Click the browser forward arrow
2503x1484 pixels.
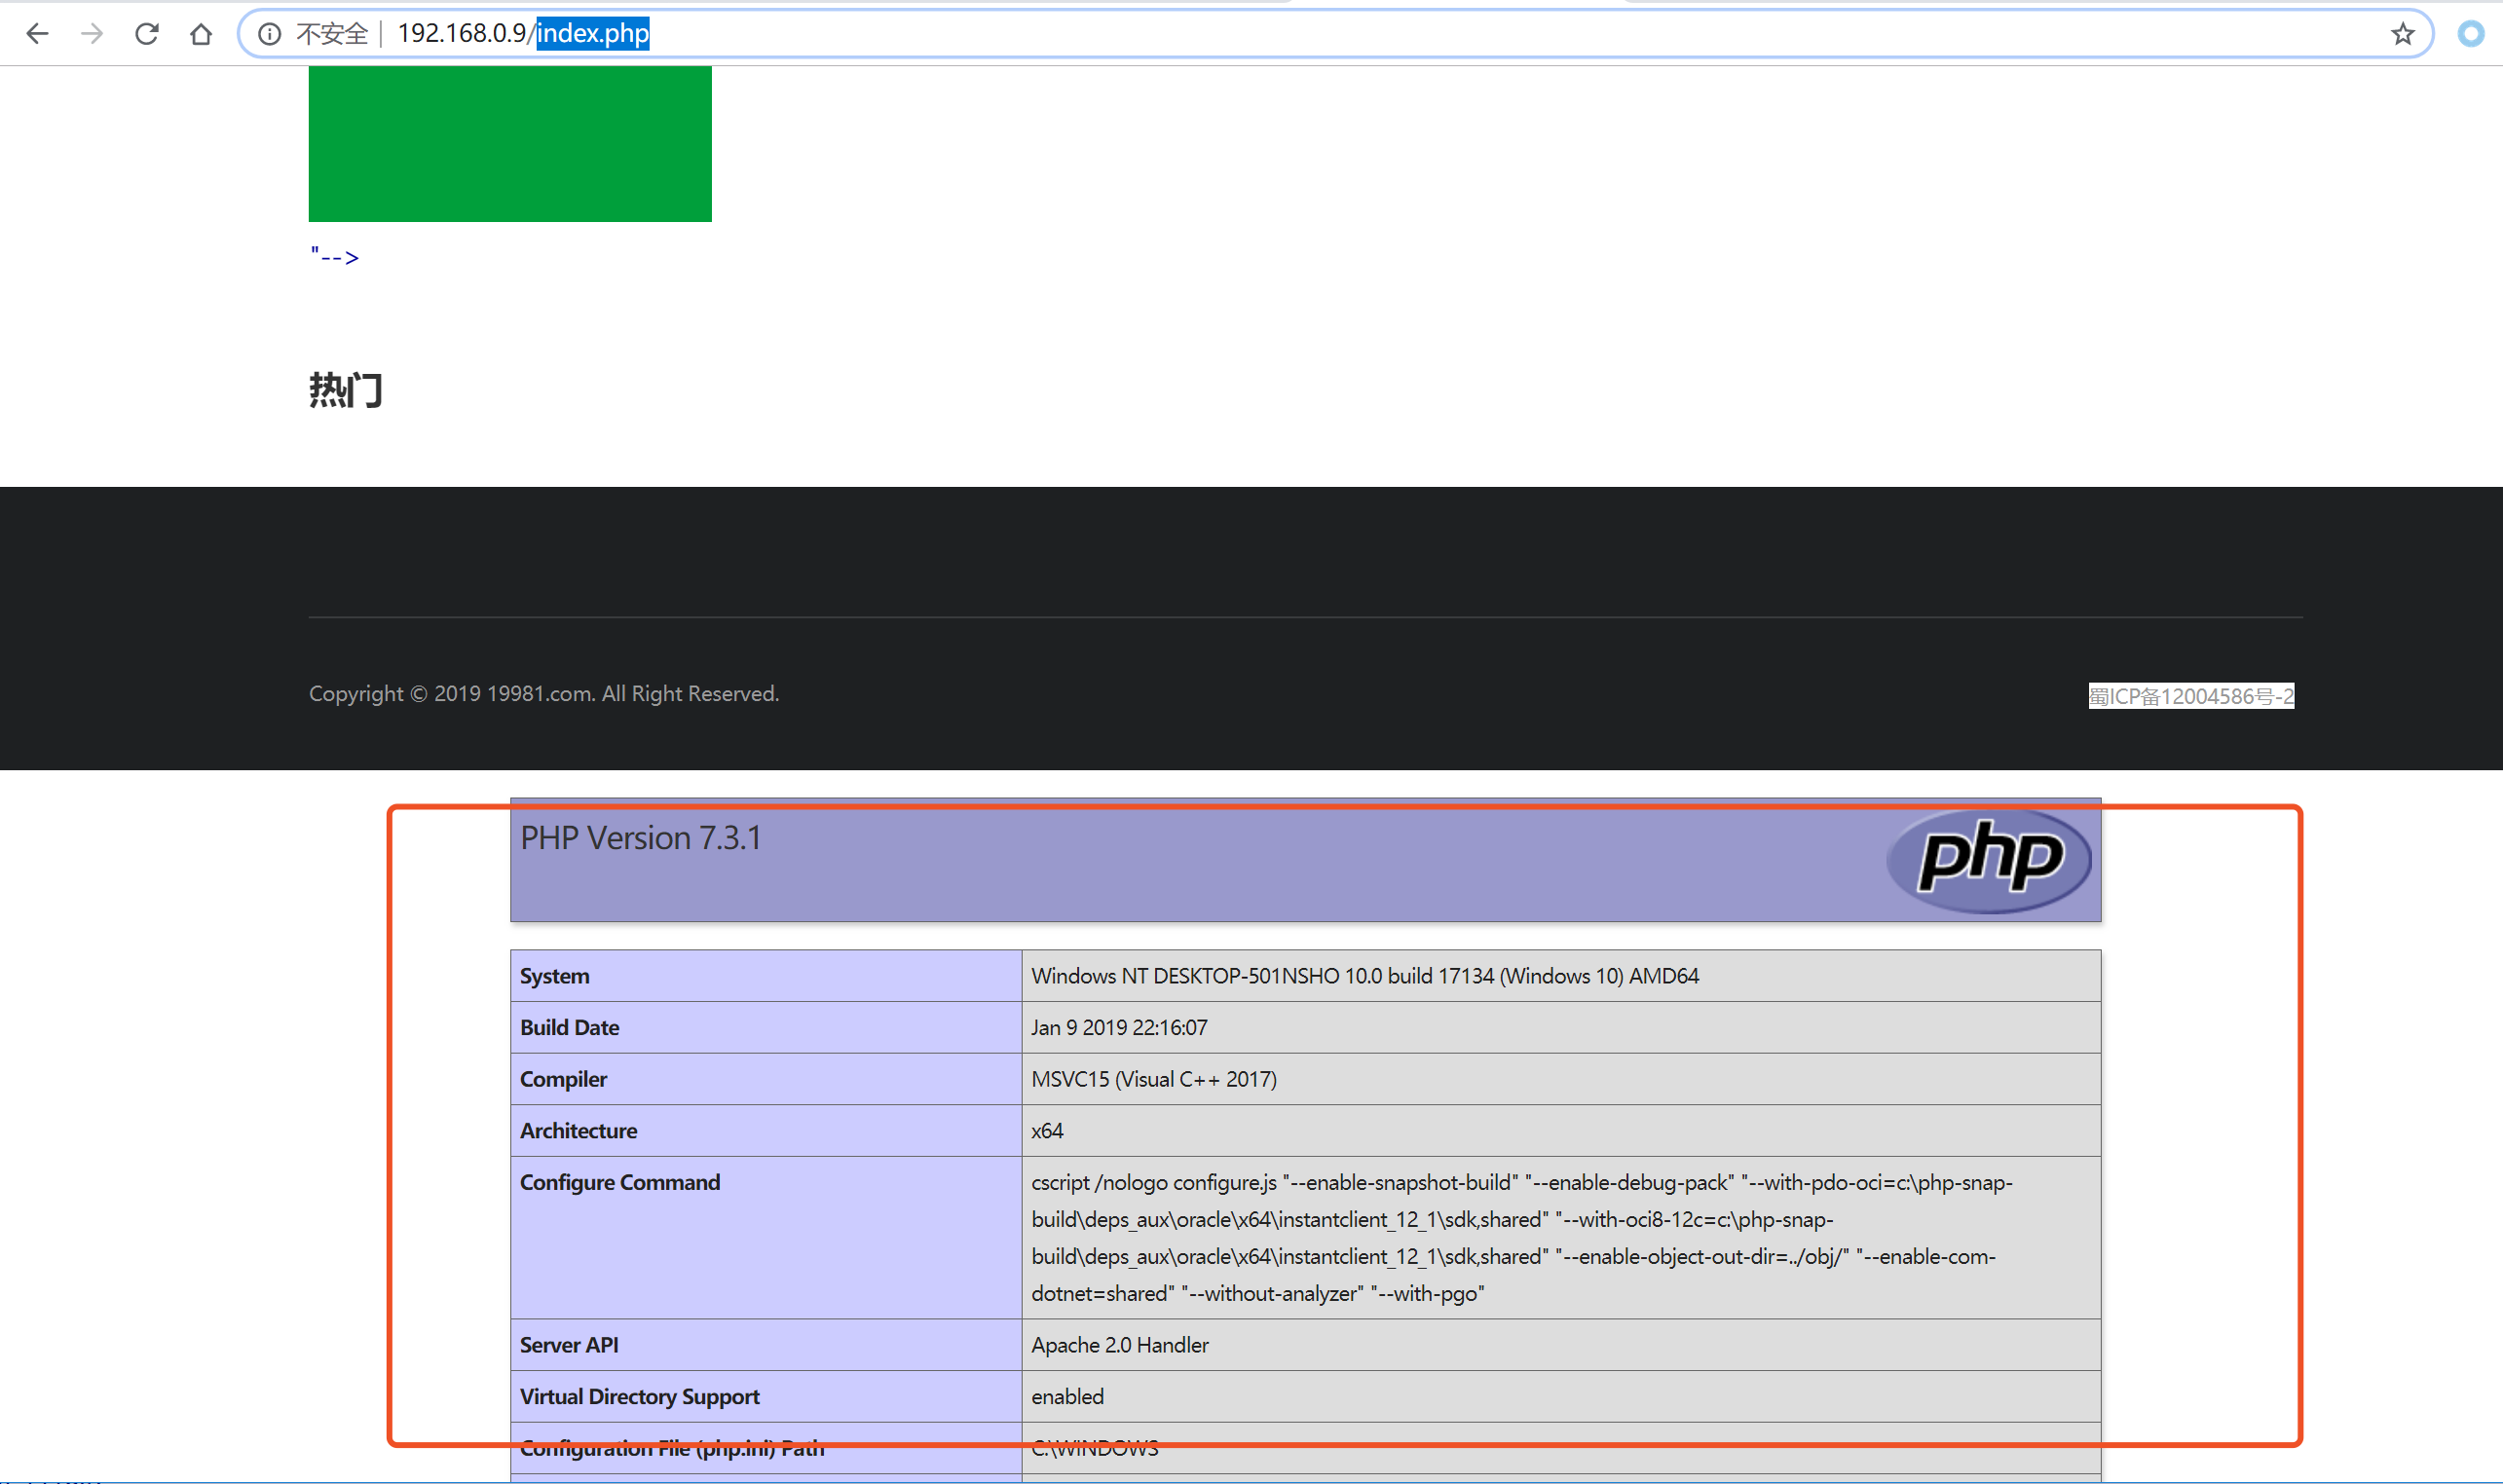click(x=92, y=34)
